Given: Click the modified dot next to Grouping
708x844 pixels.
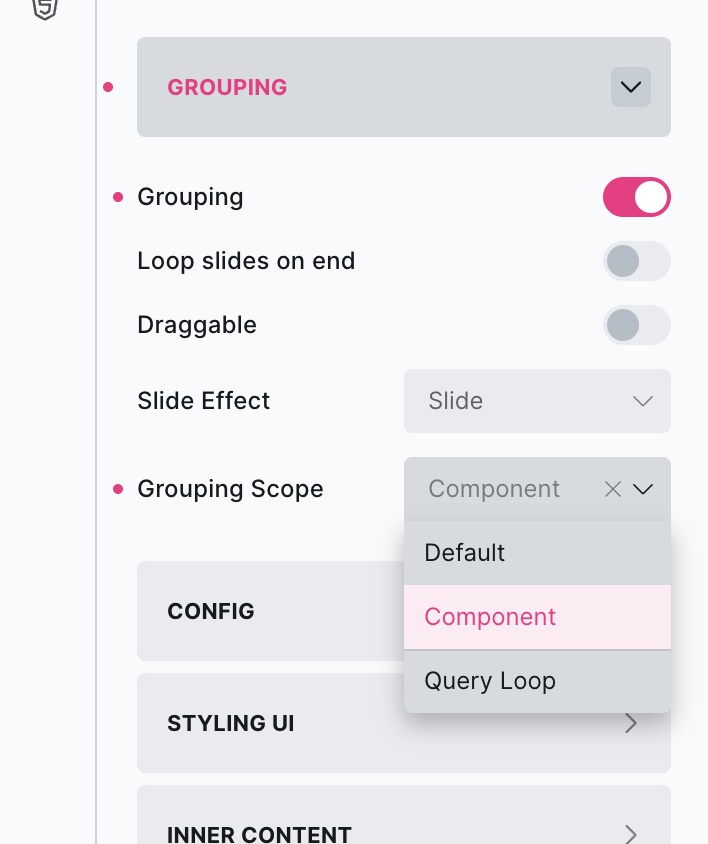Looking at the screenshot, I should (118, 197).
